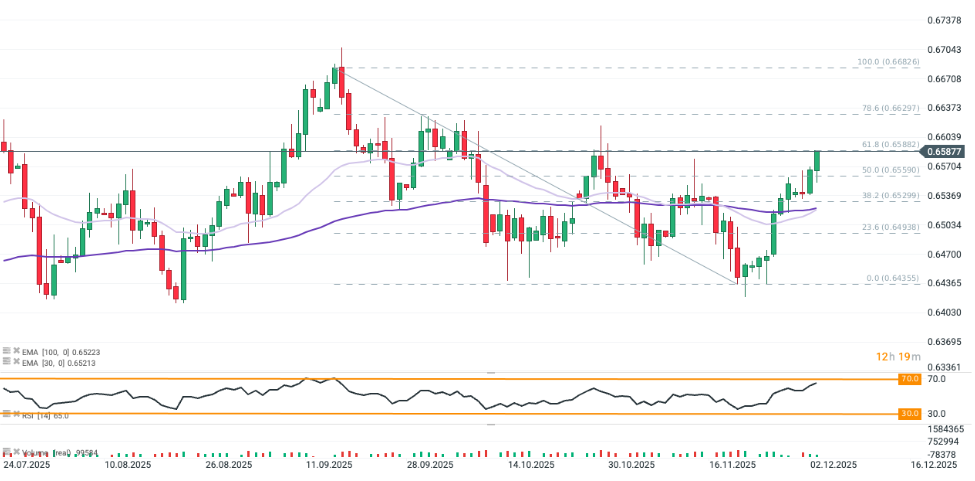
Task: Click the current price label 0.65877
Action: click(945, 151)
